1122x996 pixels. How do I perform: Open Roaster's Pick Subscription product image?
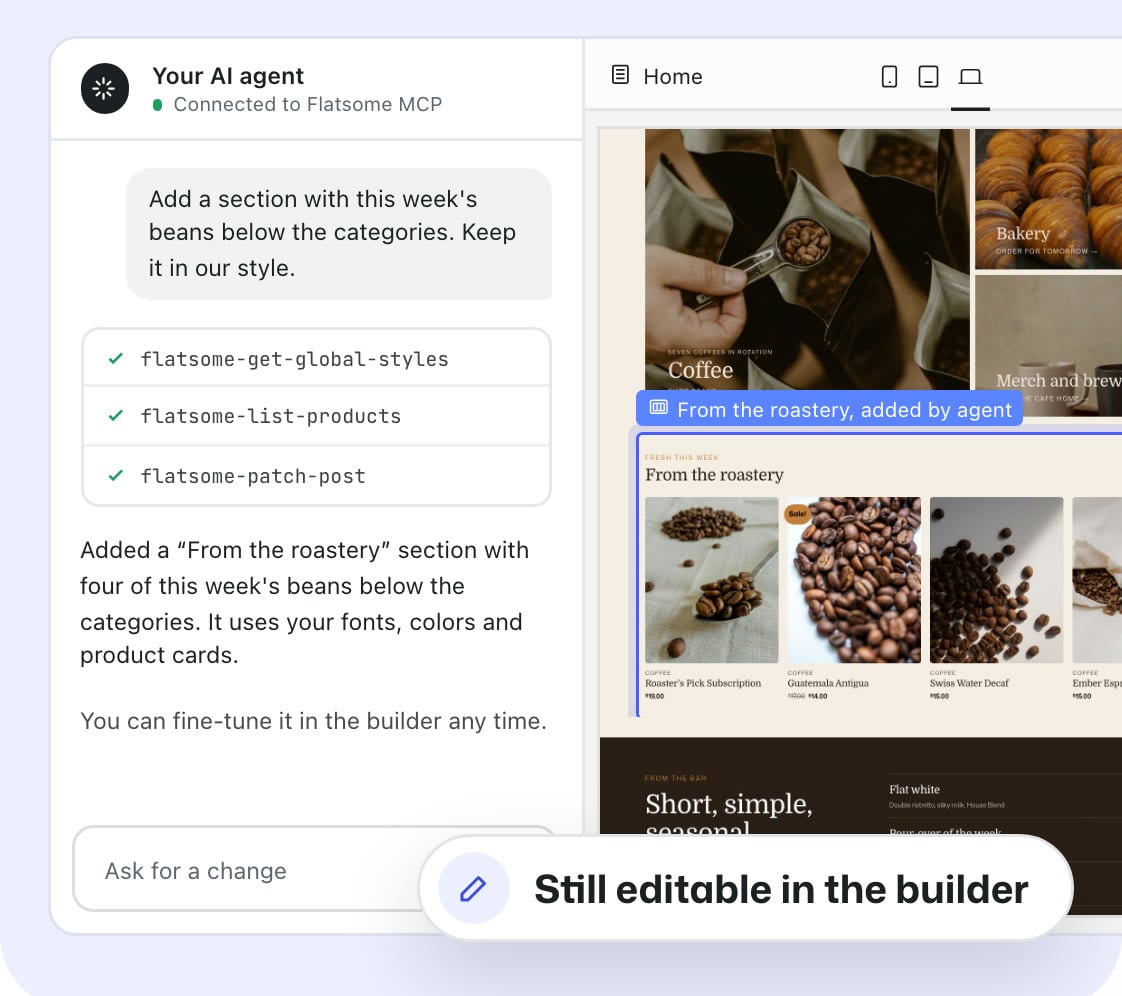711,580
